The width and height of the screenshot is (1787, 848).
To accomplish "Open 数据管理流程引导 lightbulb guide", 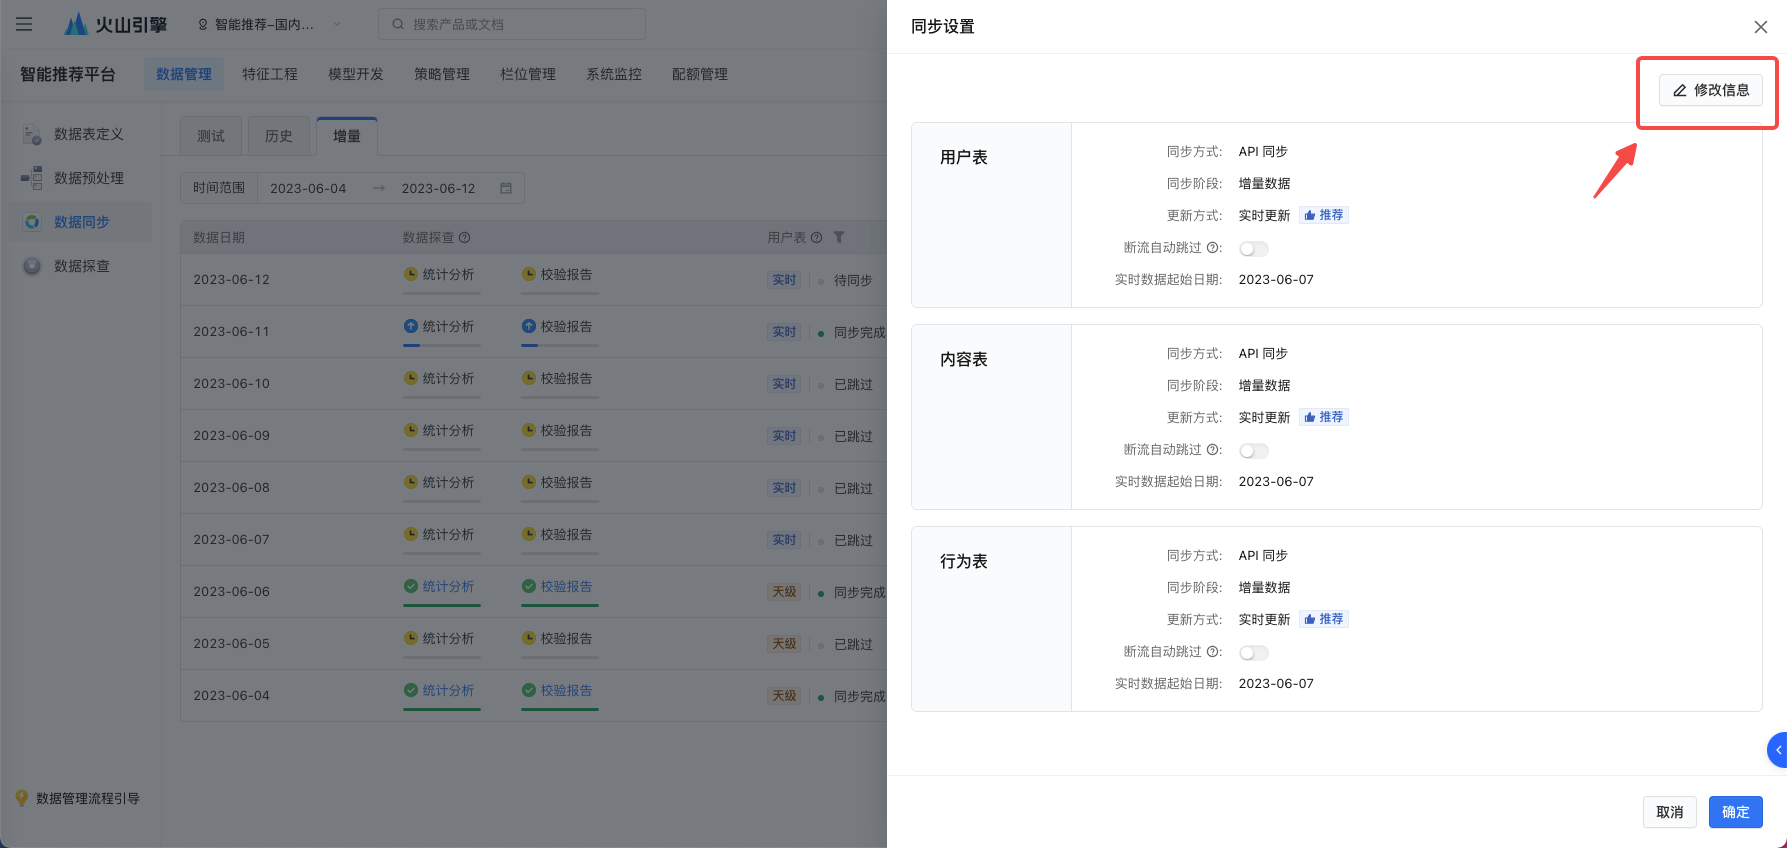I will [x=21, y=798].
